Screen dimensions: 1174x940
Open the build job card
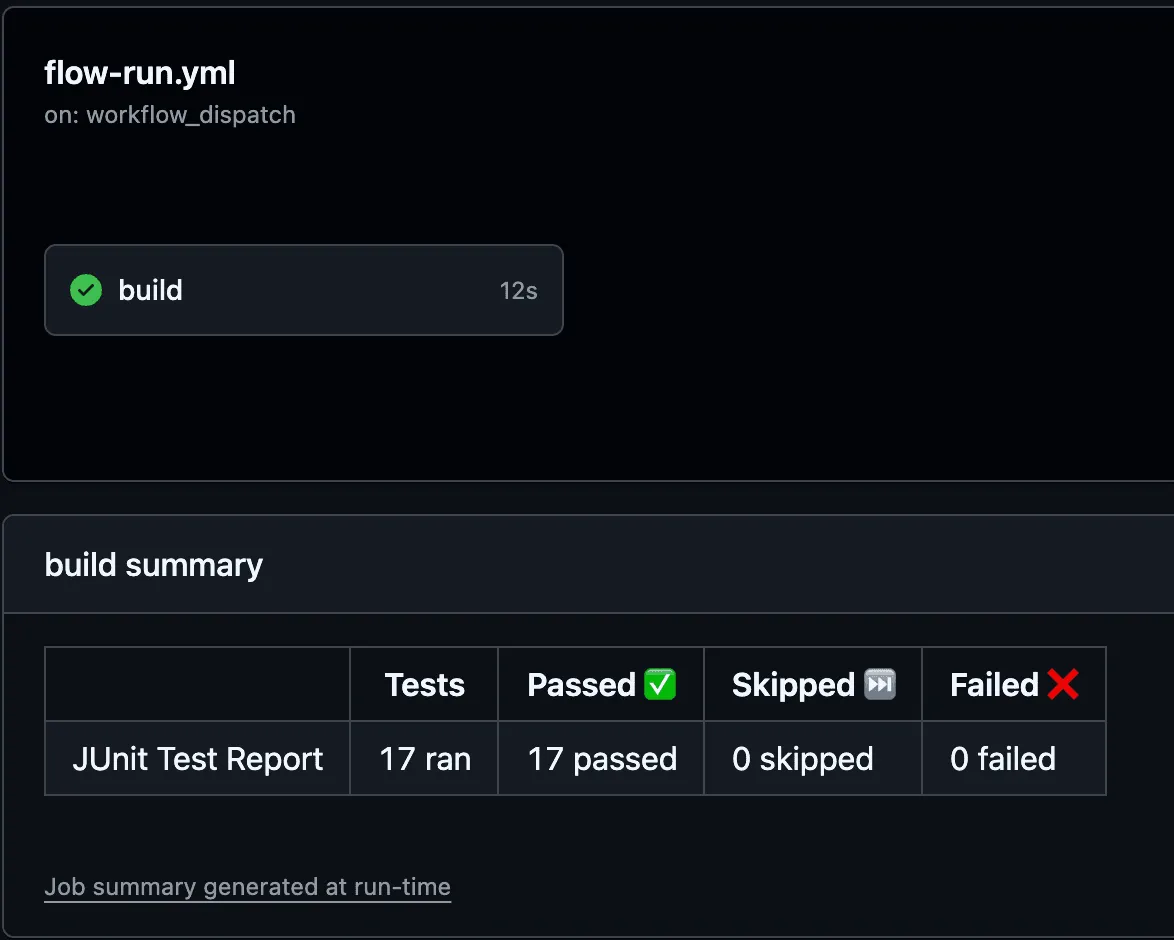point(303,290)
